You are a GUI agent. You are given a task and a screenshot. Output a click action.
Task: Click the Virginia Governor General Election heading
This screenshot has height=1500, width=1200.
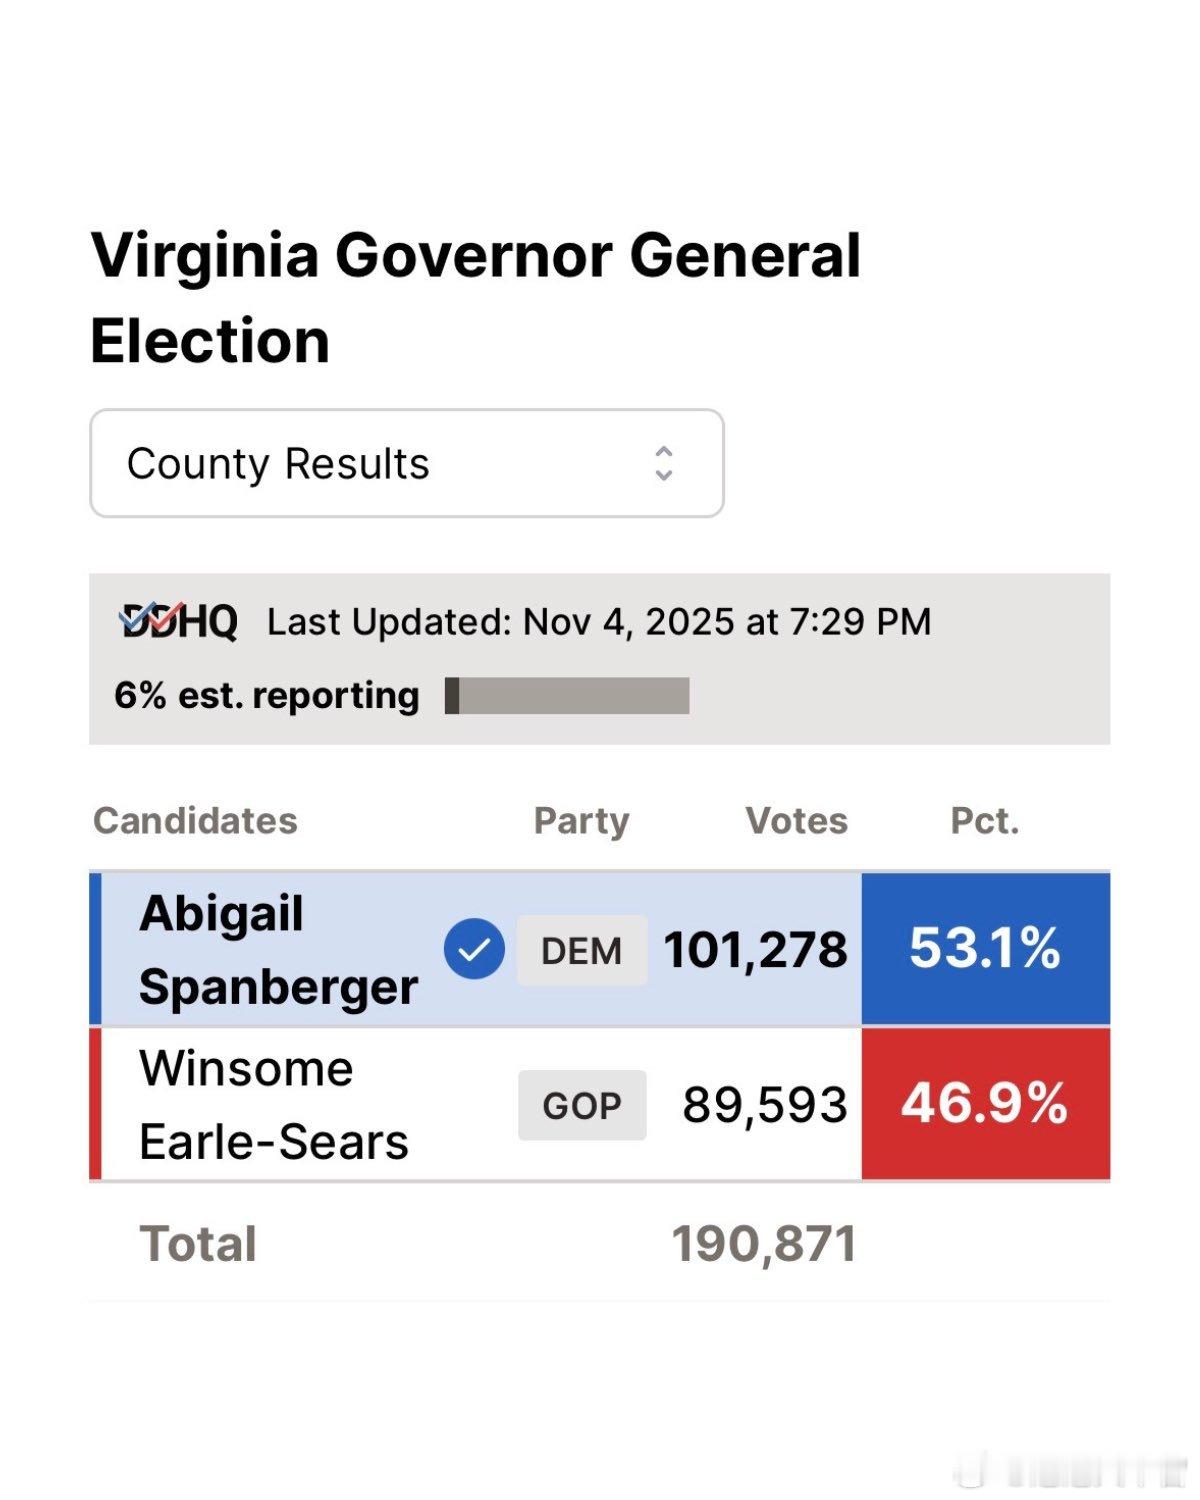pos(475,297)
